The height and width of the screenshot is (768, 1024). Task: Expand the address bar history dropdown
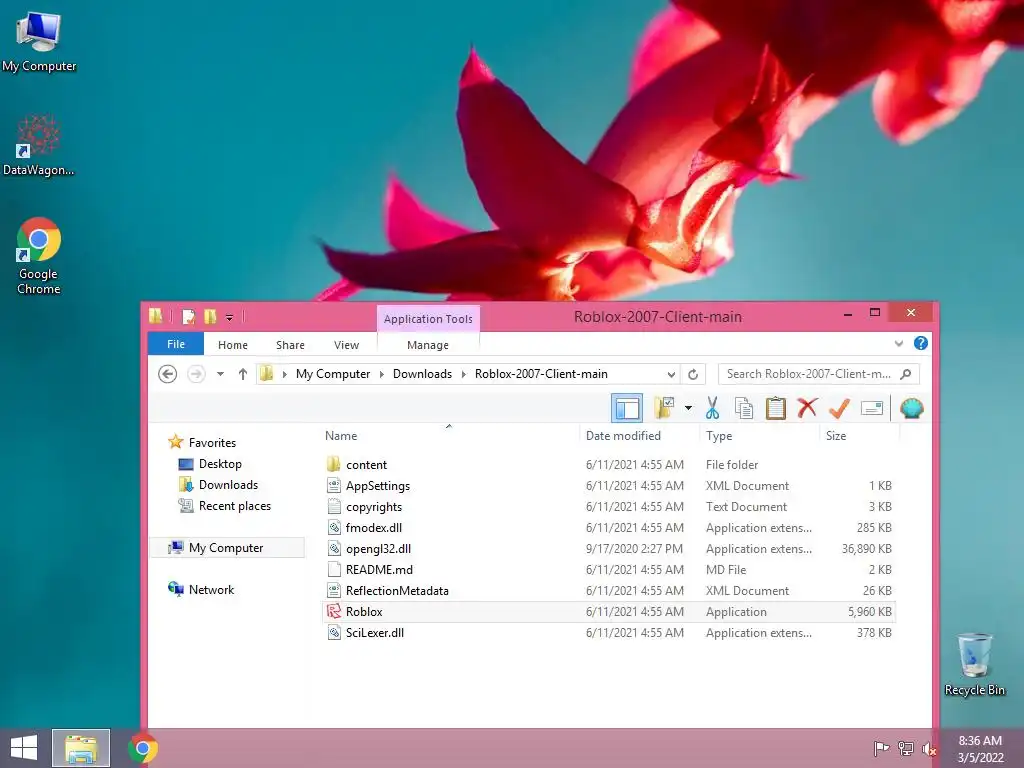coord(671,374)
